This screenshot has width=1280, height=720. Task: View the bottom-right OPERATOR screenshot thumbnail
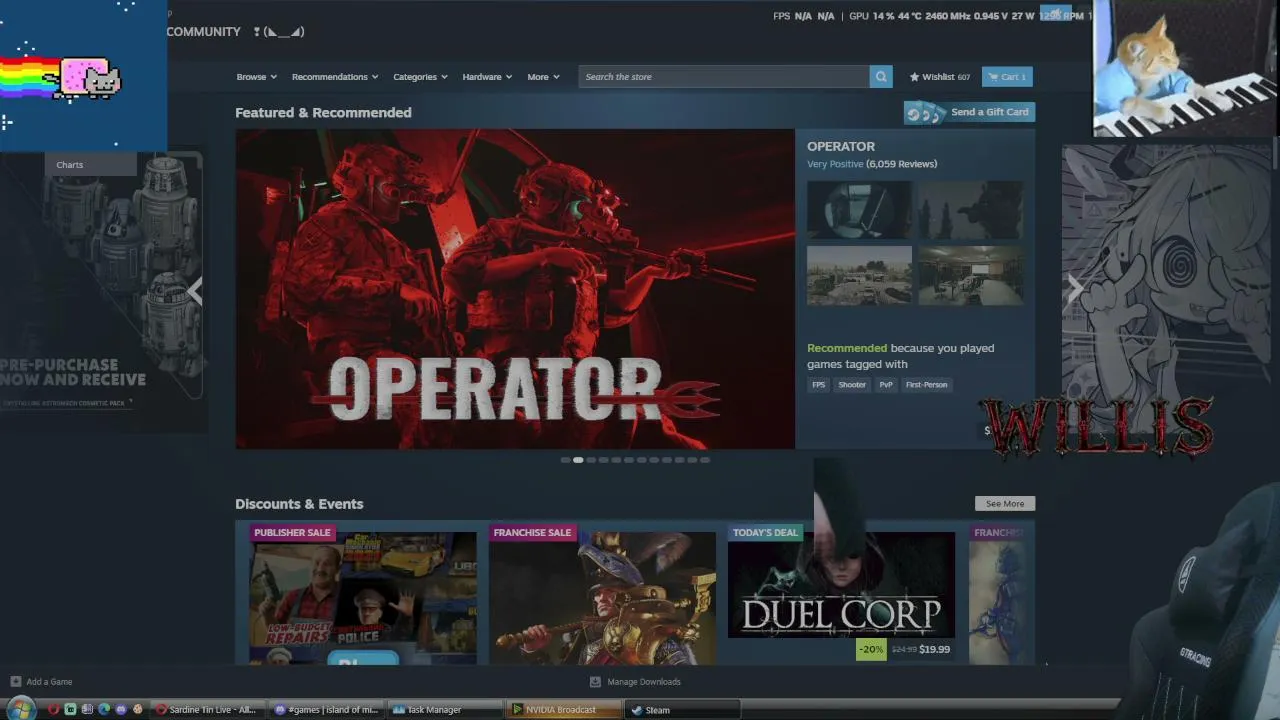tap(971, 275)
